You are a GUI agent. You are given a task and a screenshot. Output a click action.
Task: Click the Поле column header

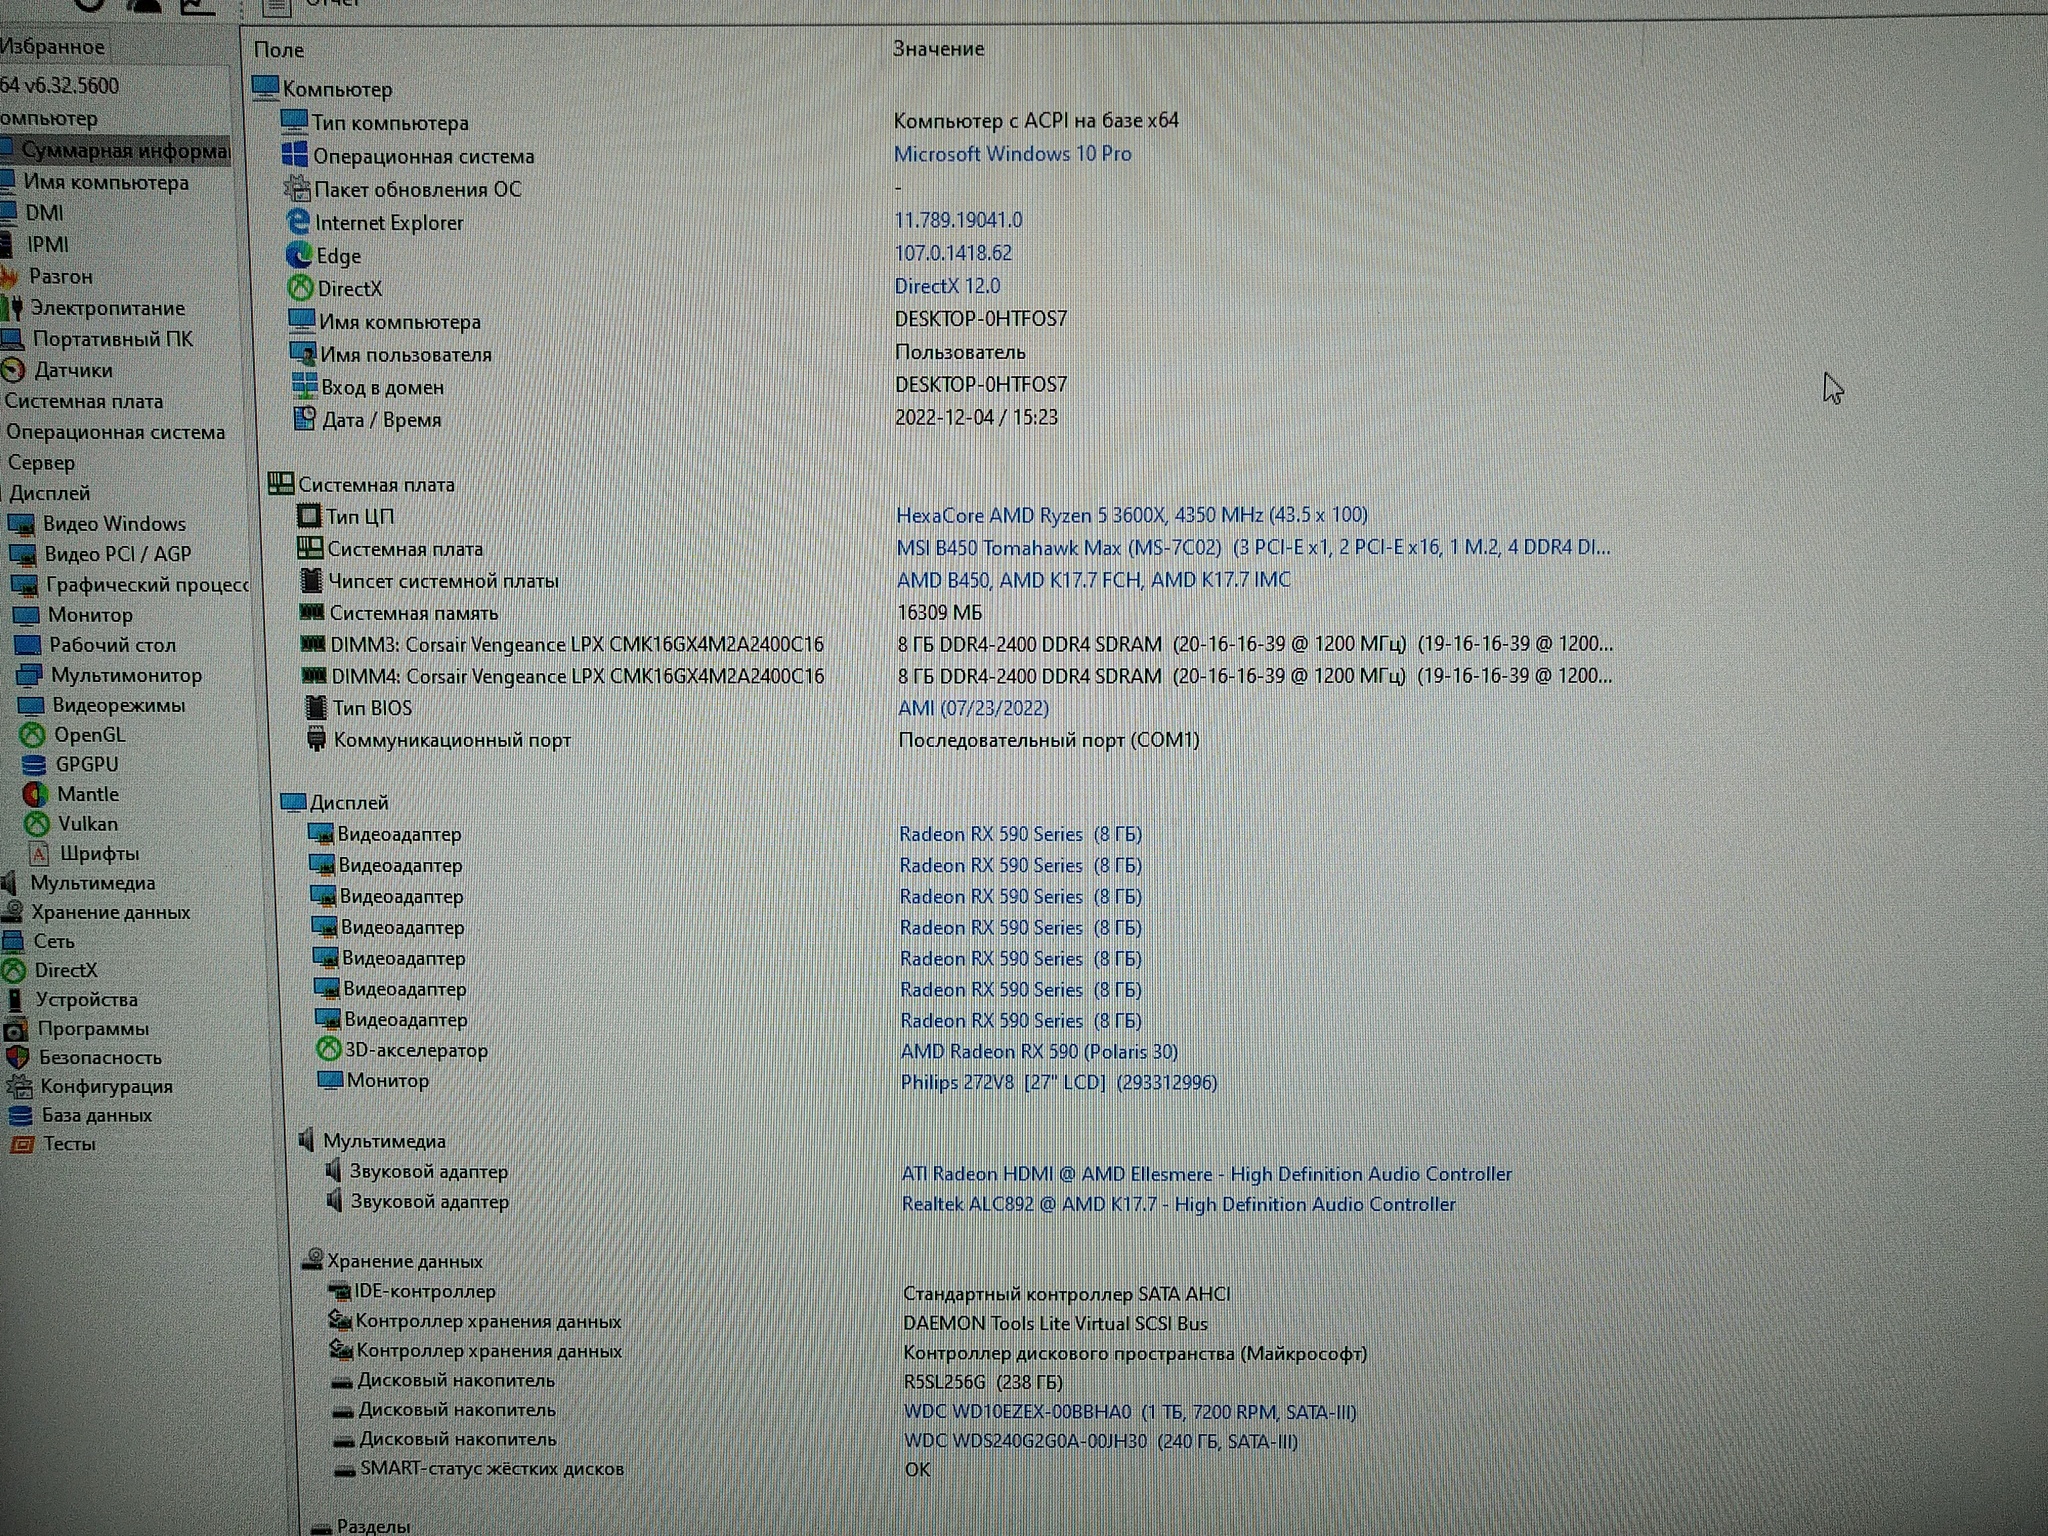pos(279,50)
